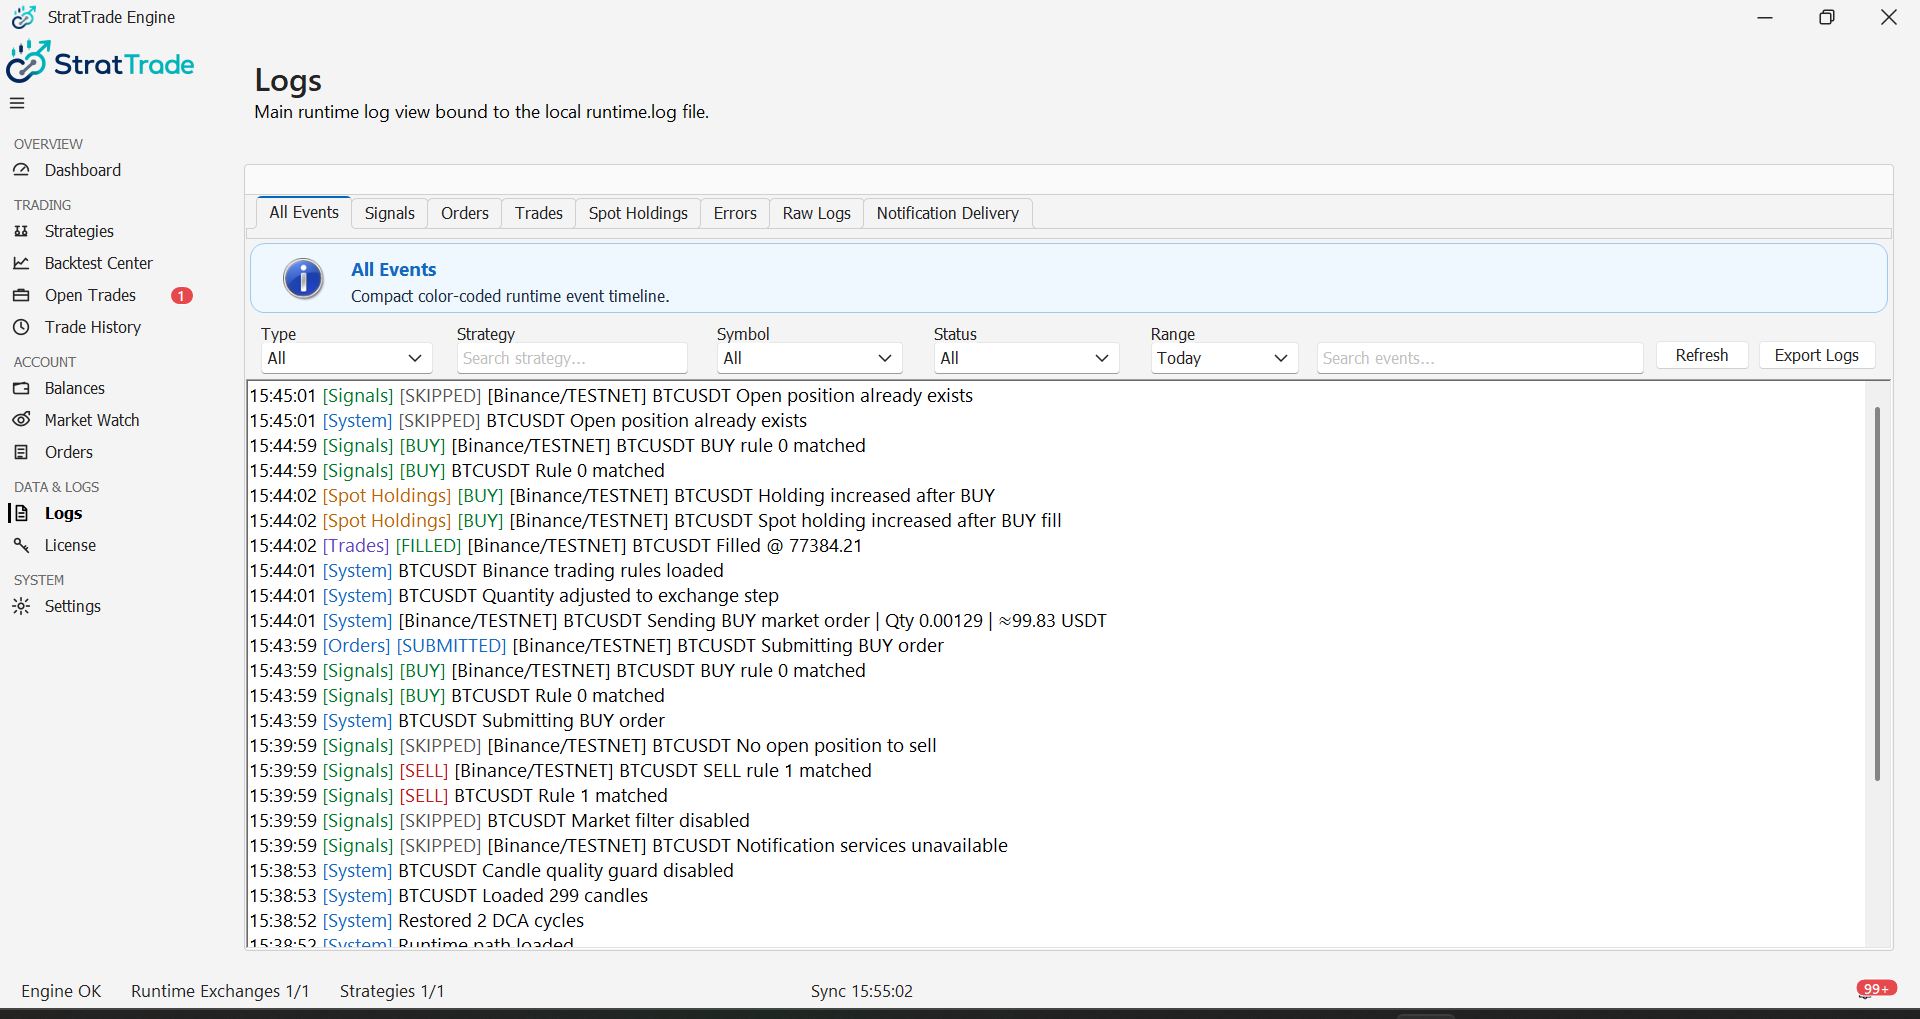Click the Backtest Center chart icon
1920x1019 pixels.
point(21,263)
